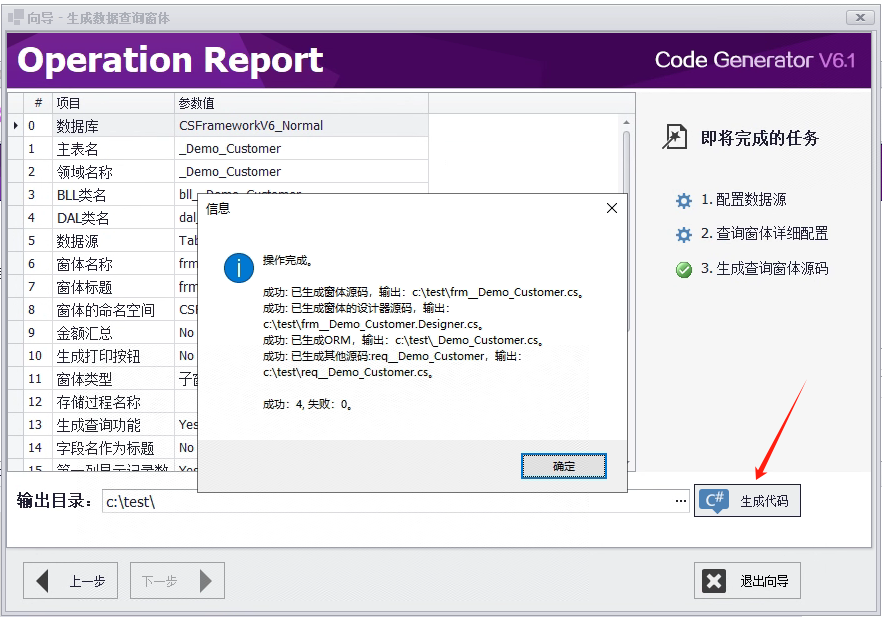This screenshot has height=617, width=882.
Task: Select the 数据库 row cell
Action: 113,125
